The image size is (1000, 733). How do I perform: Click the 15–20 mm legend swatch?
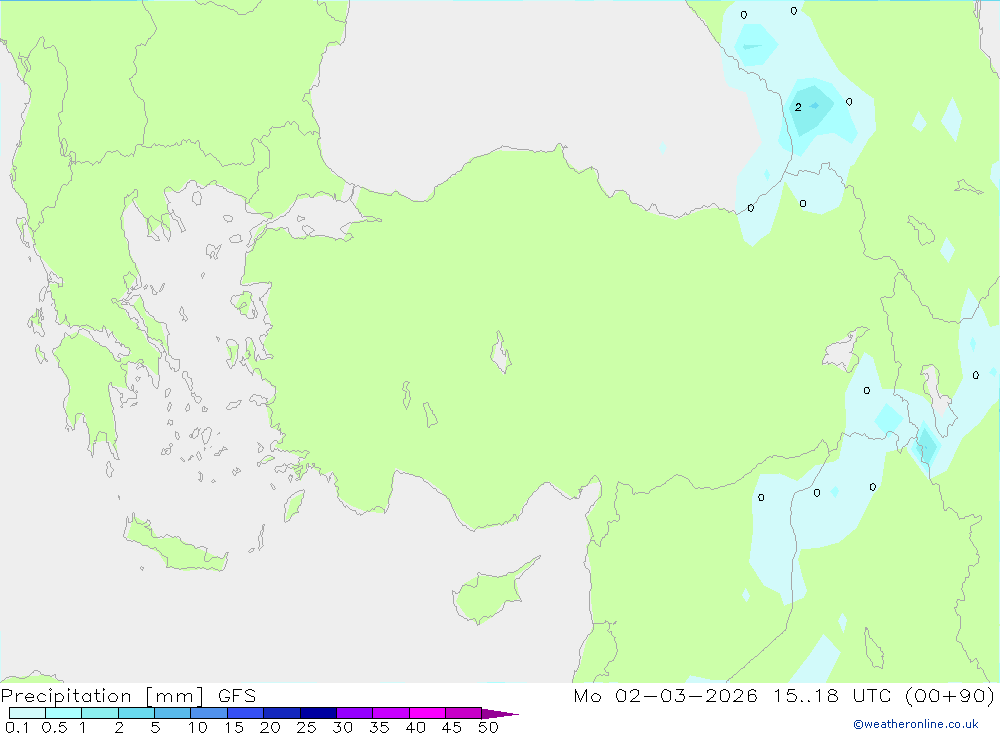coord(245,713)
